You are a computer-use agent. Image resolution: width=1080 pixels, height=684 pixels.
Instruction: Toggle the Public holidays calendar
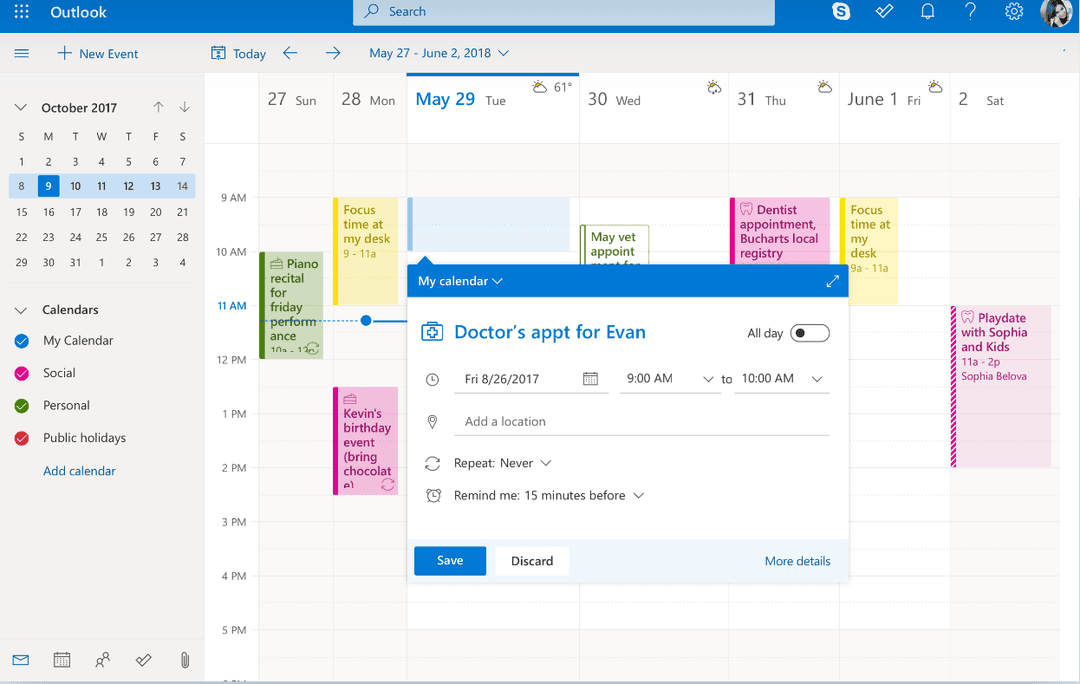point(22,438)
